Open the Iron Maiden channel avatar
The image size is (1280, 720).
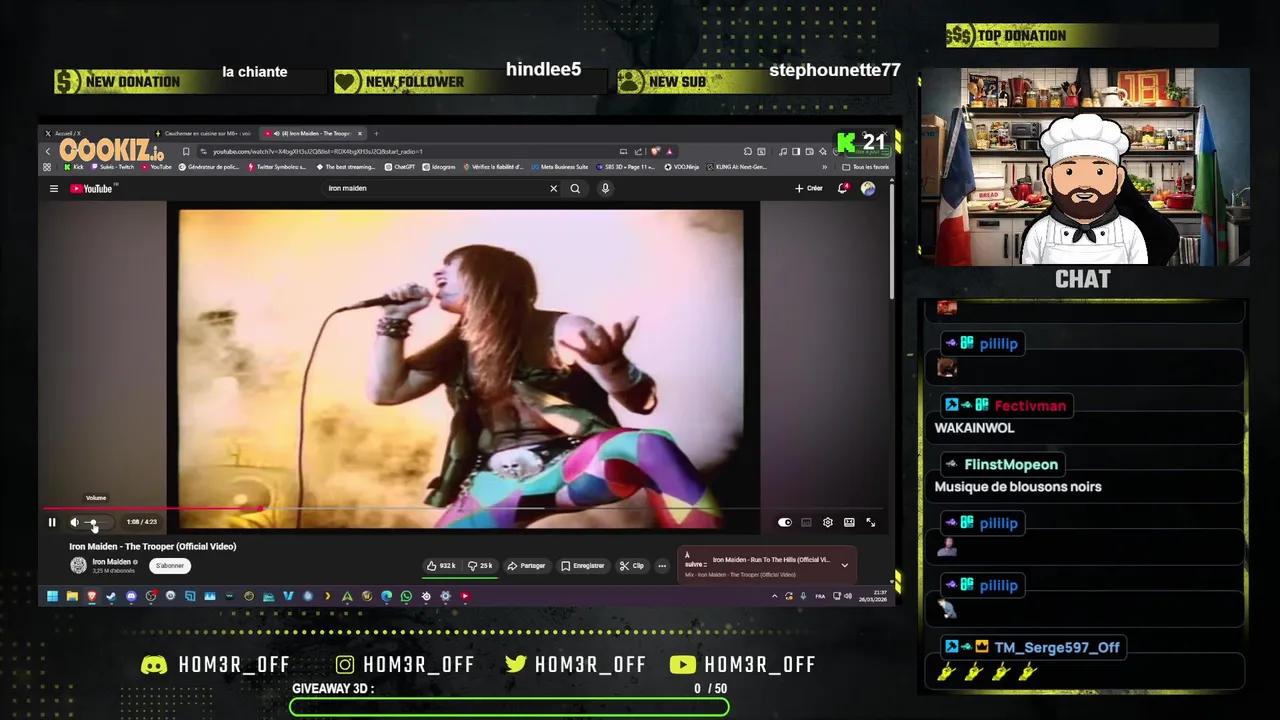click(x=78, y=565)
